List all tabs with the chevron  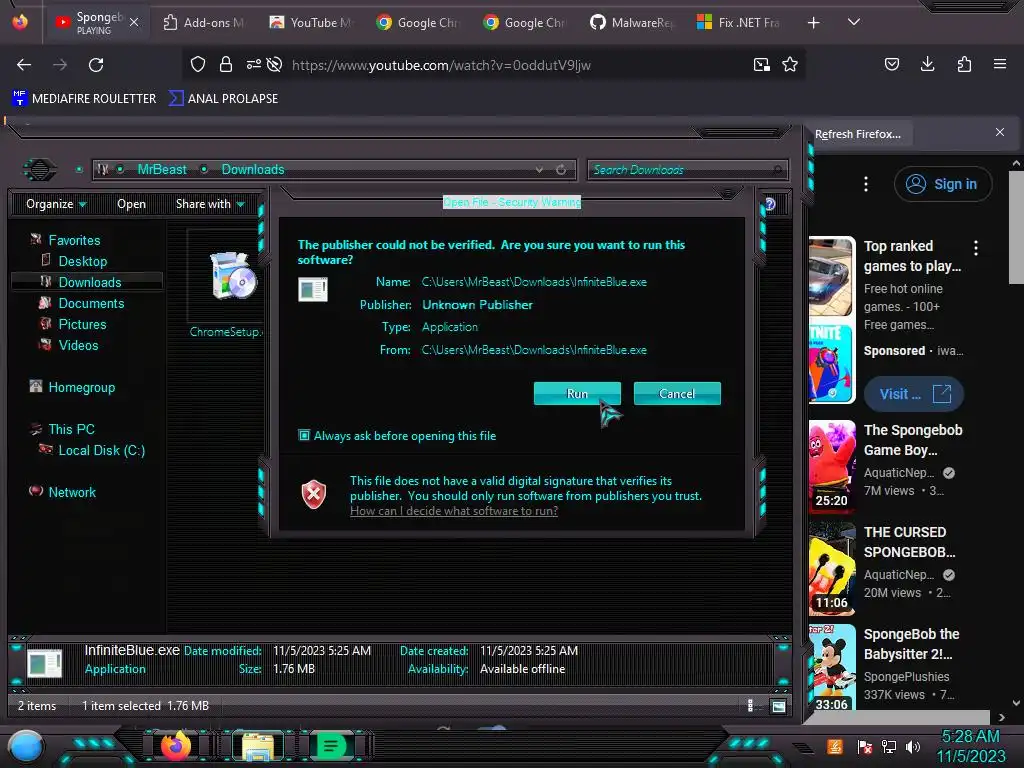tap(854, 22)
